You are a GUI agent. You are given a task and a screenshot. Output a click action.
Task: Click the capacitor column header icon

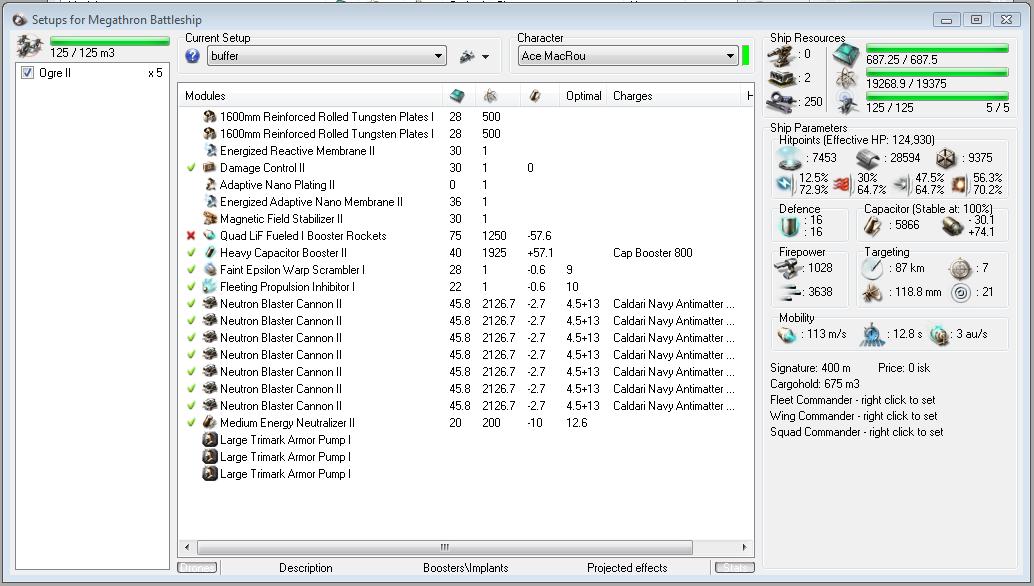(x=535, y=96)
